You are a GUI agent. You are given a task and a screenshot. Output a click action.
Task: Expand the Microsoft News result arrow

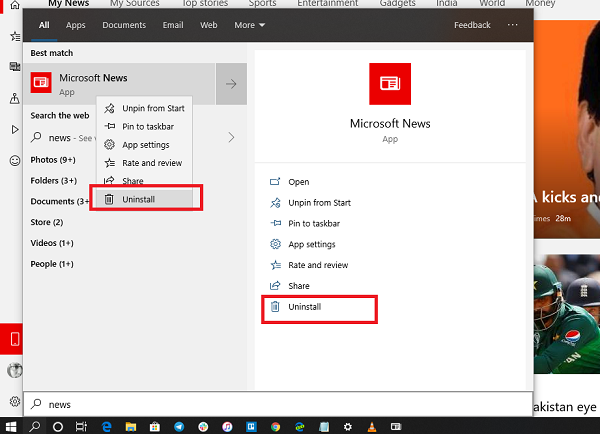231,84
